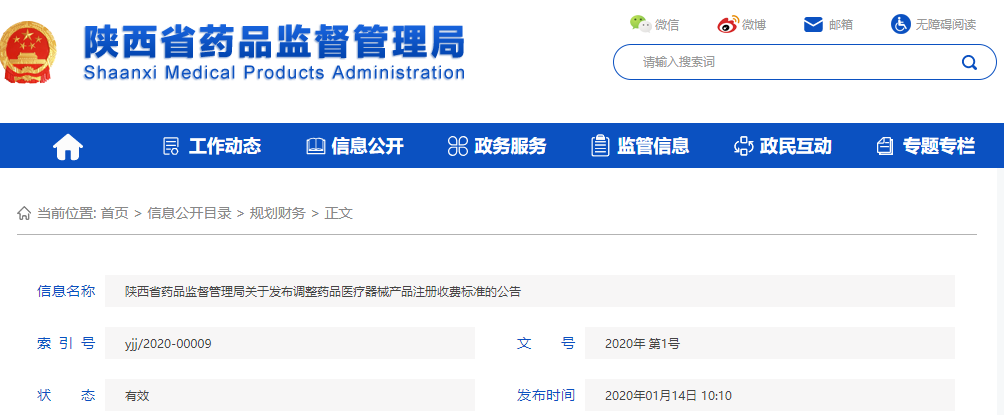Click the announcement title text
The width and height of the screenshot is (1004, 415).
[x=322, y=292]
